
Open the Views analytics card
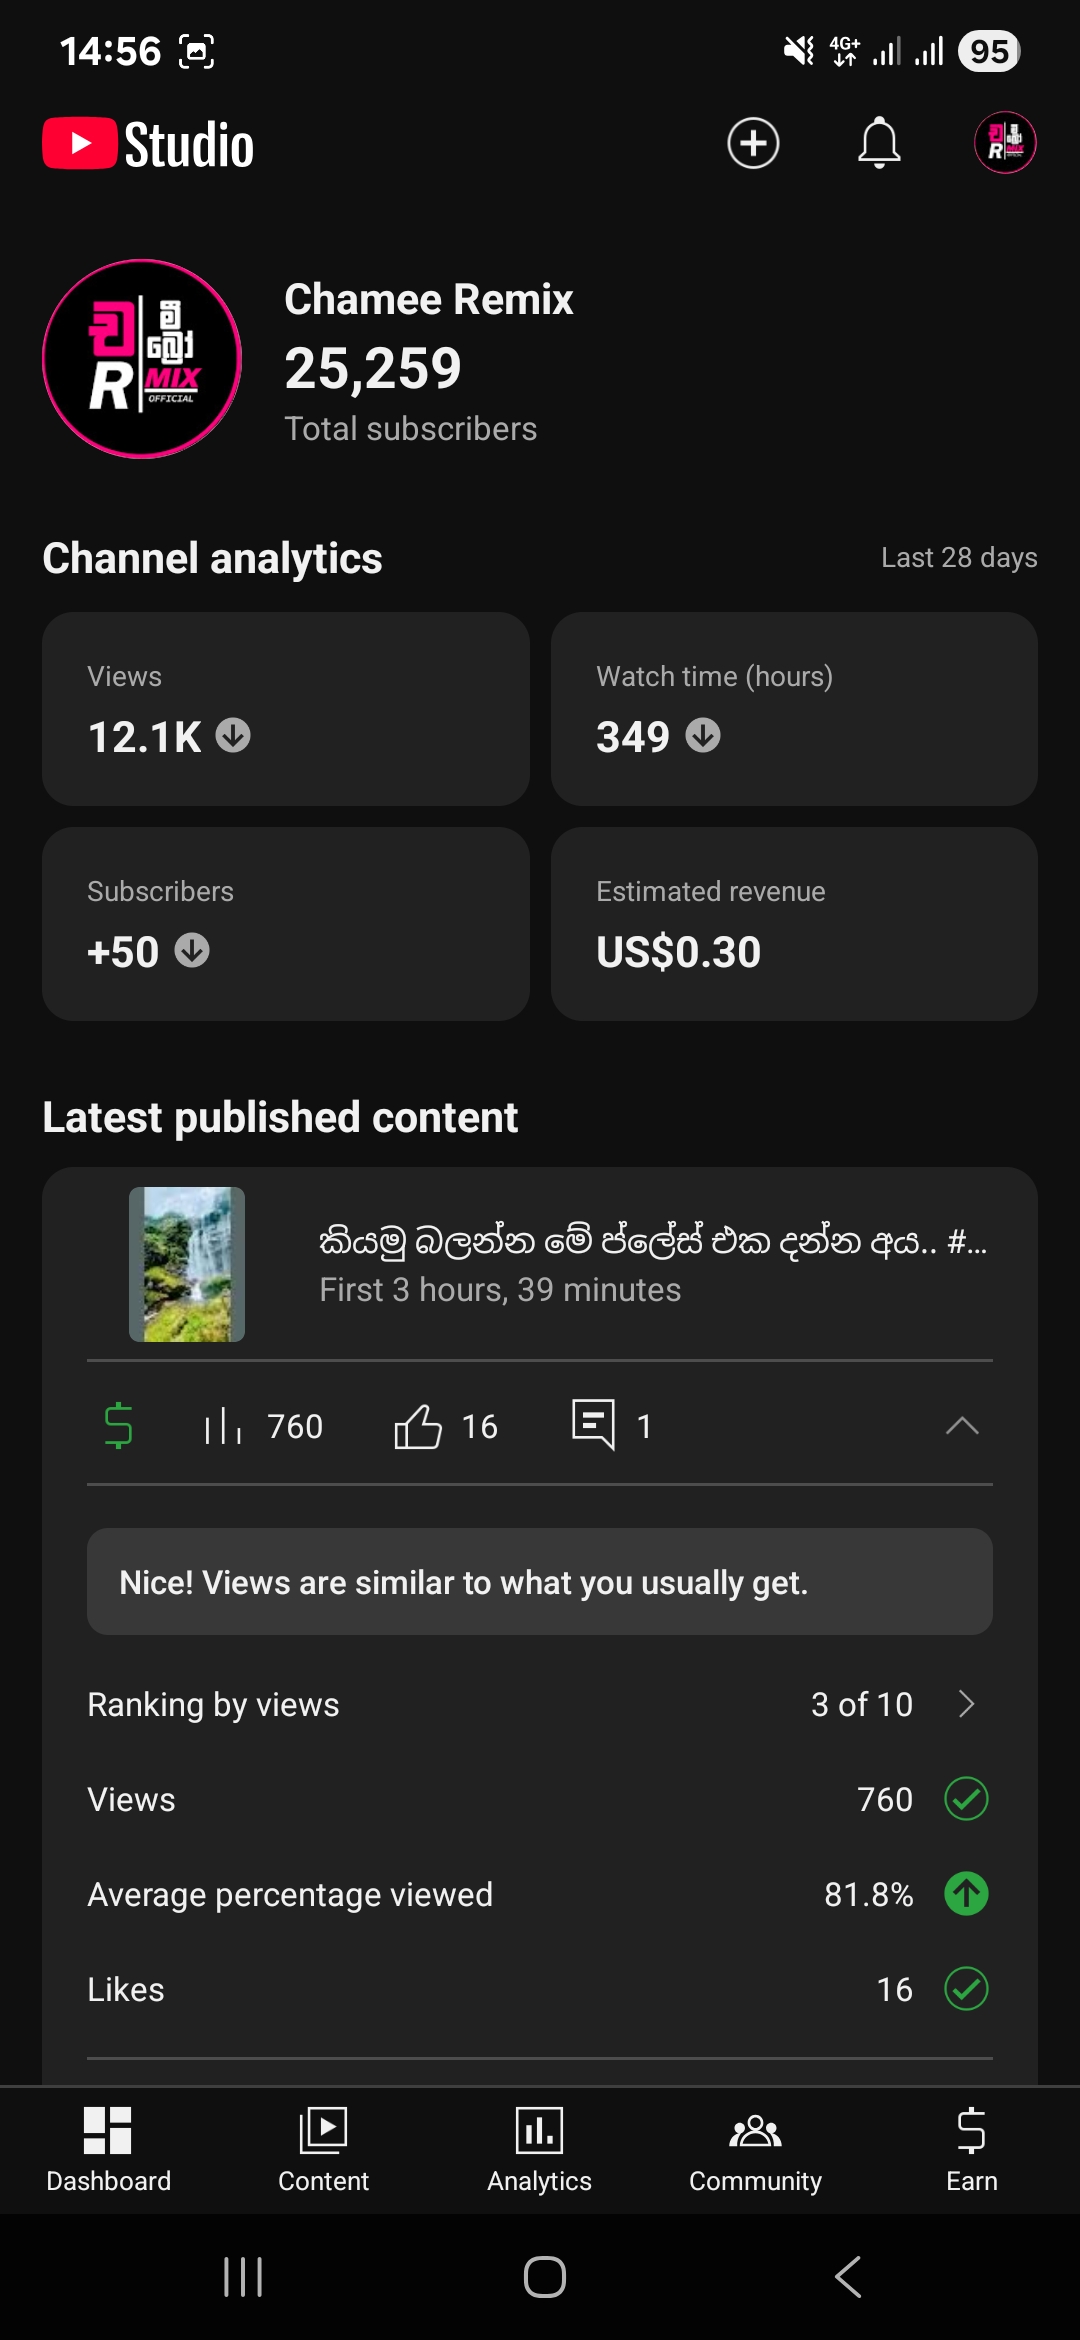click(x=286, y=709)
